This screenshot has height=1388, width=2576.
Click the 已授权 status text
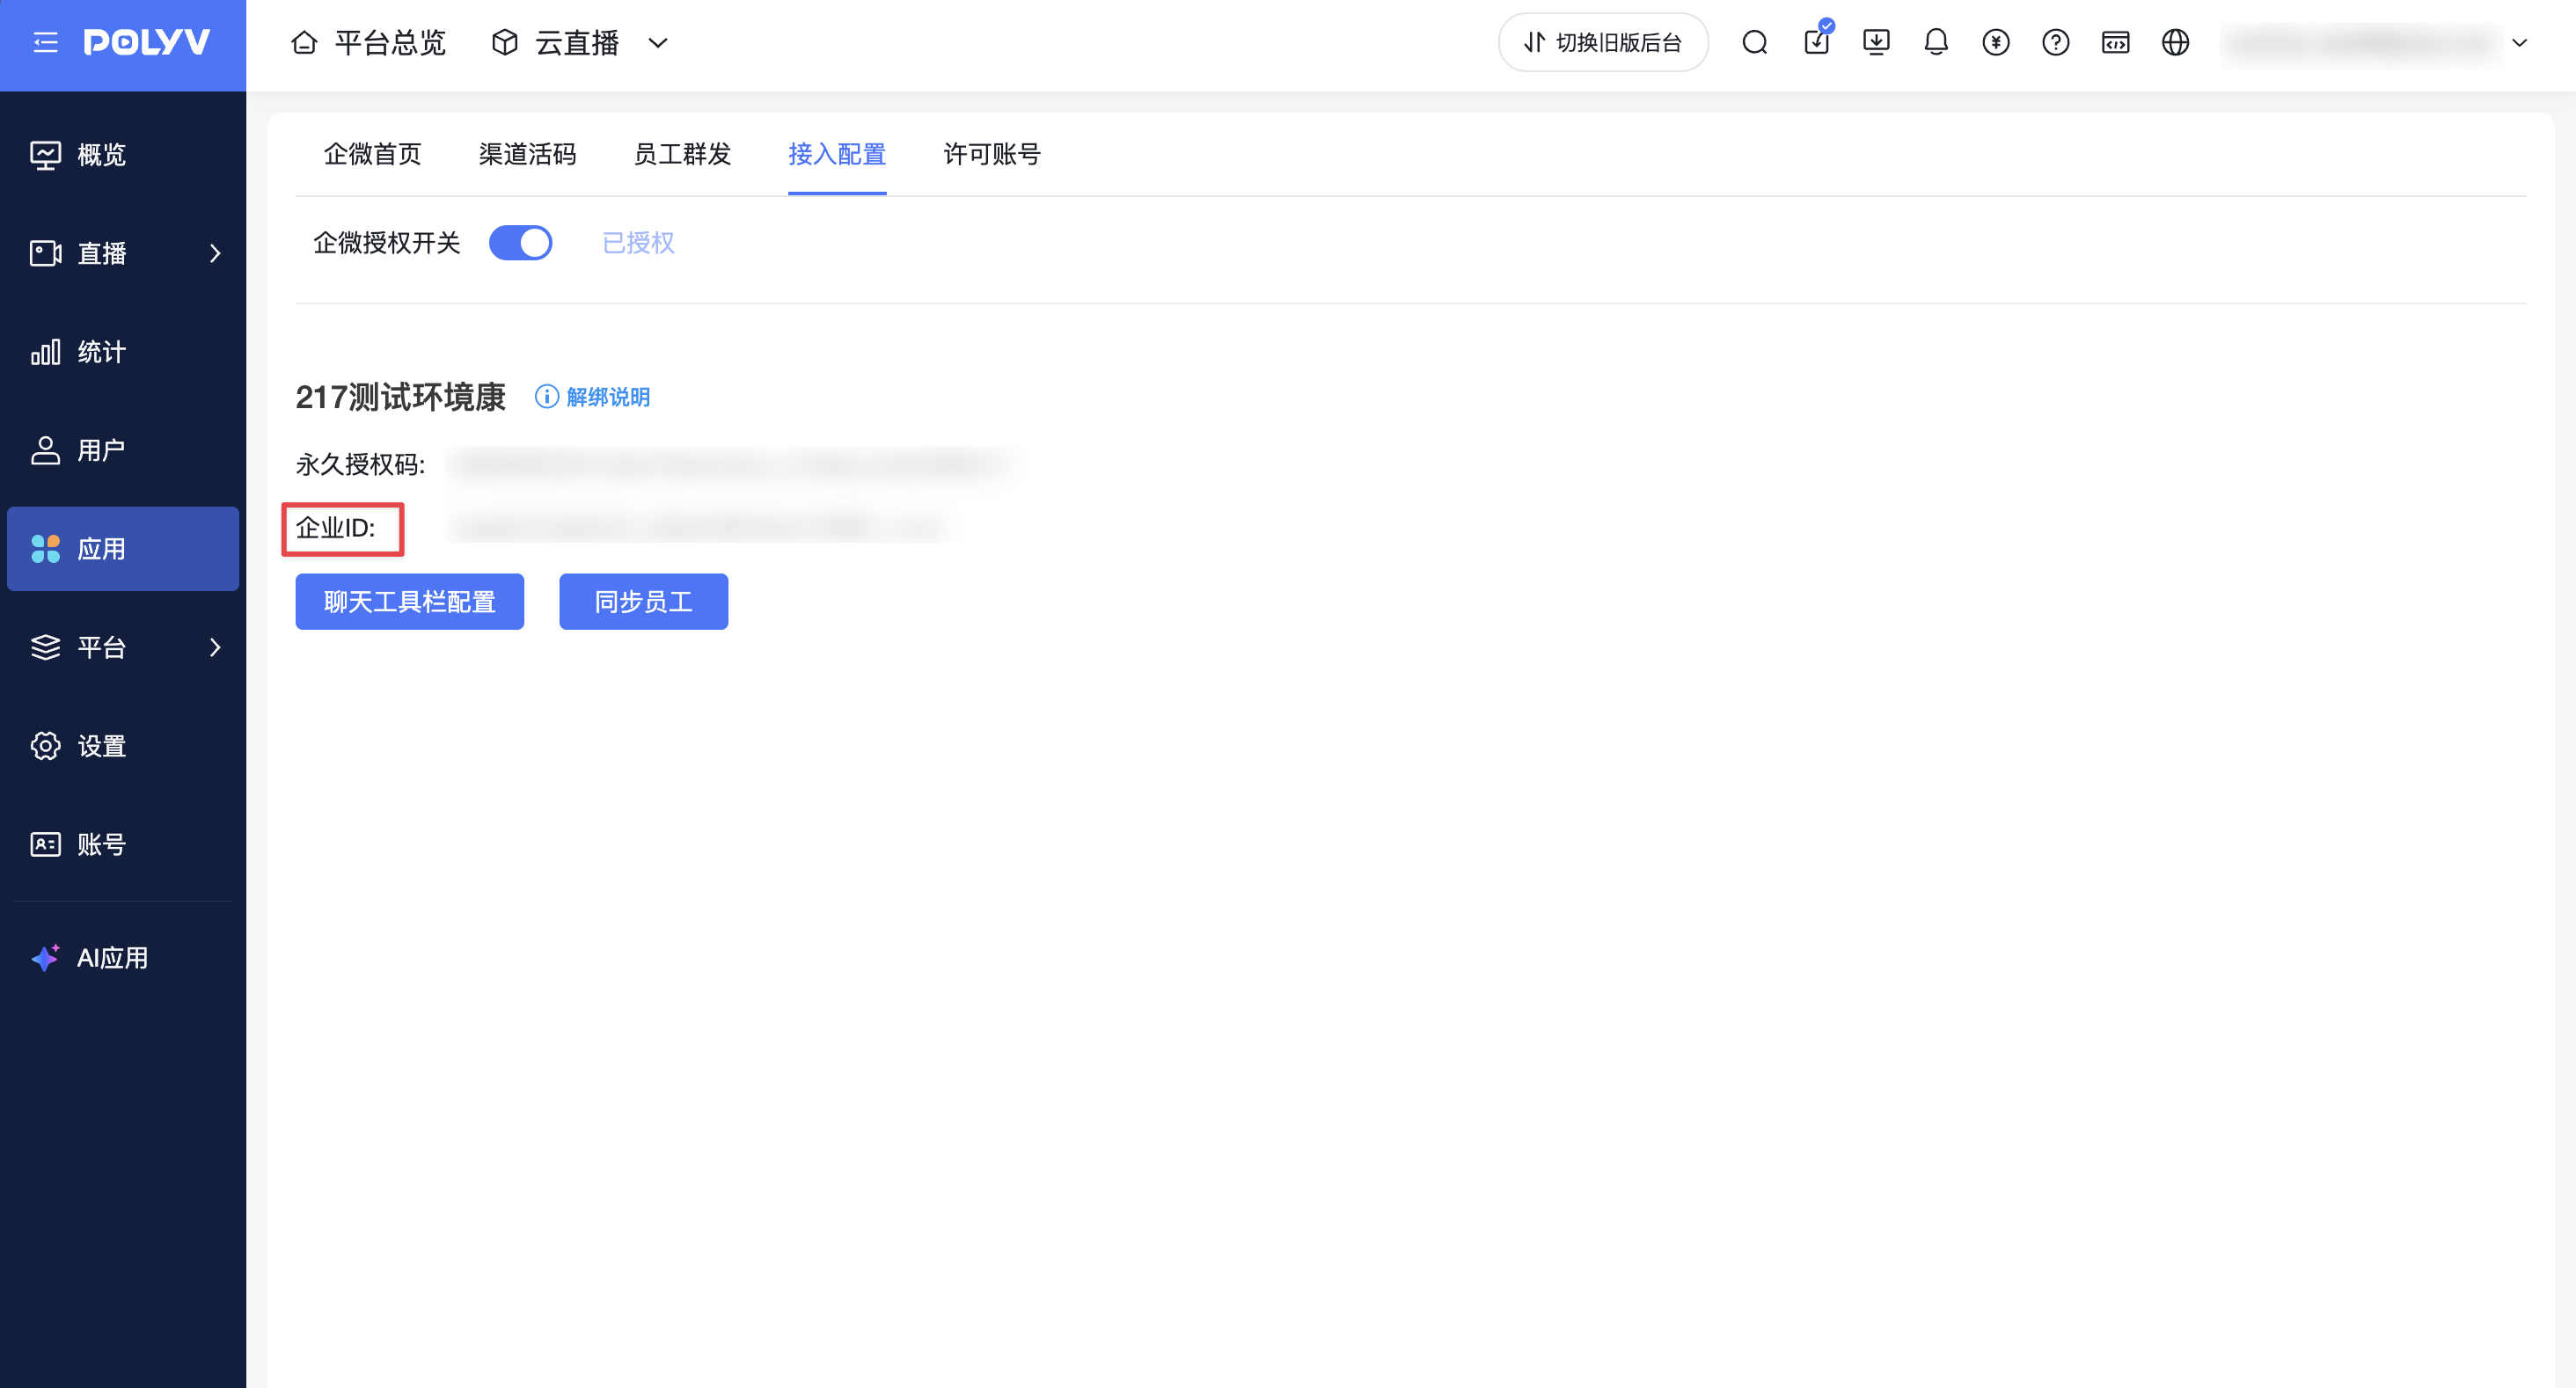point(639,243)
